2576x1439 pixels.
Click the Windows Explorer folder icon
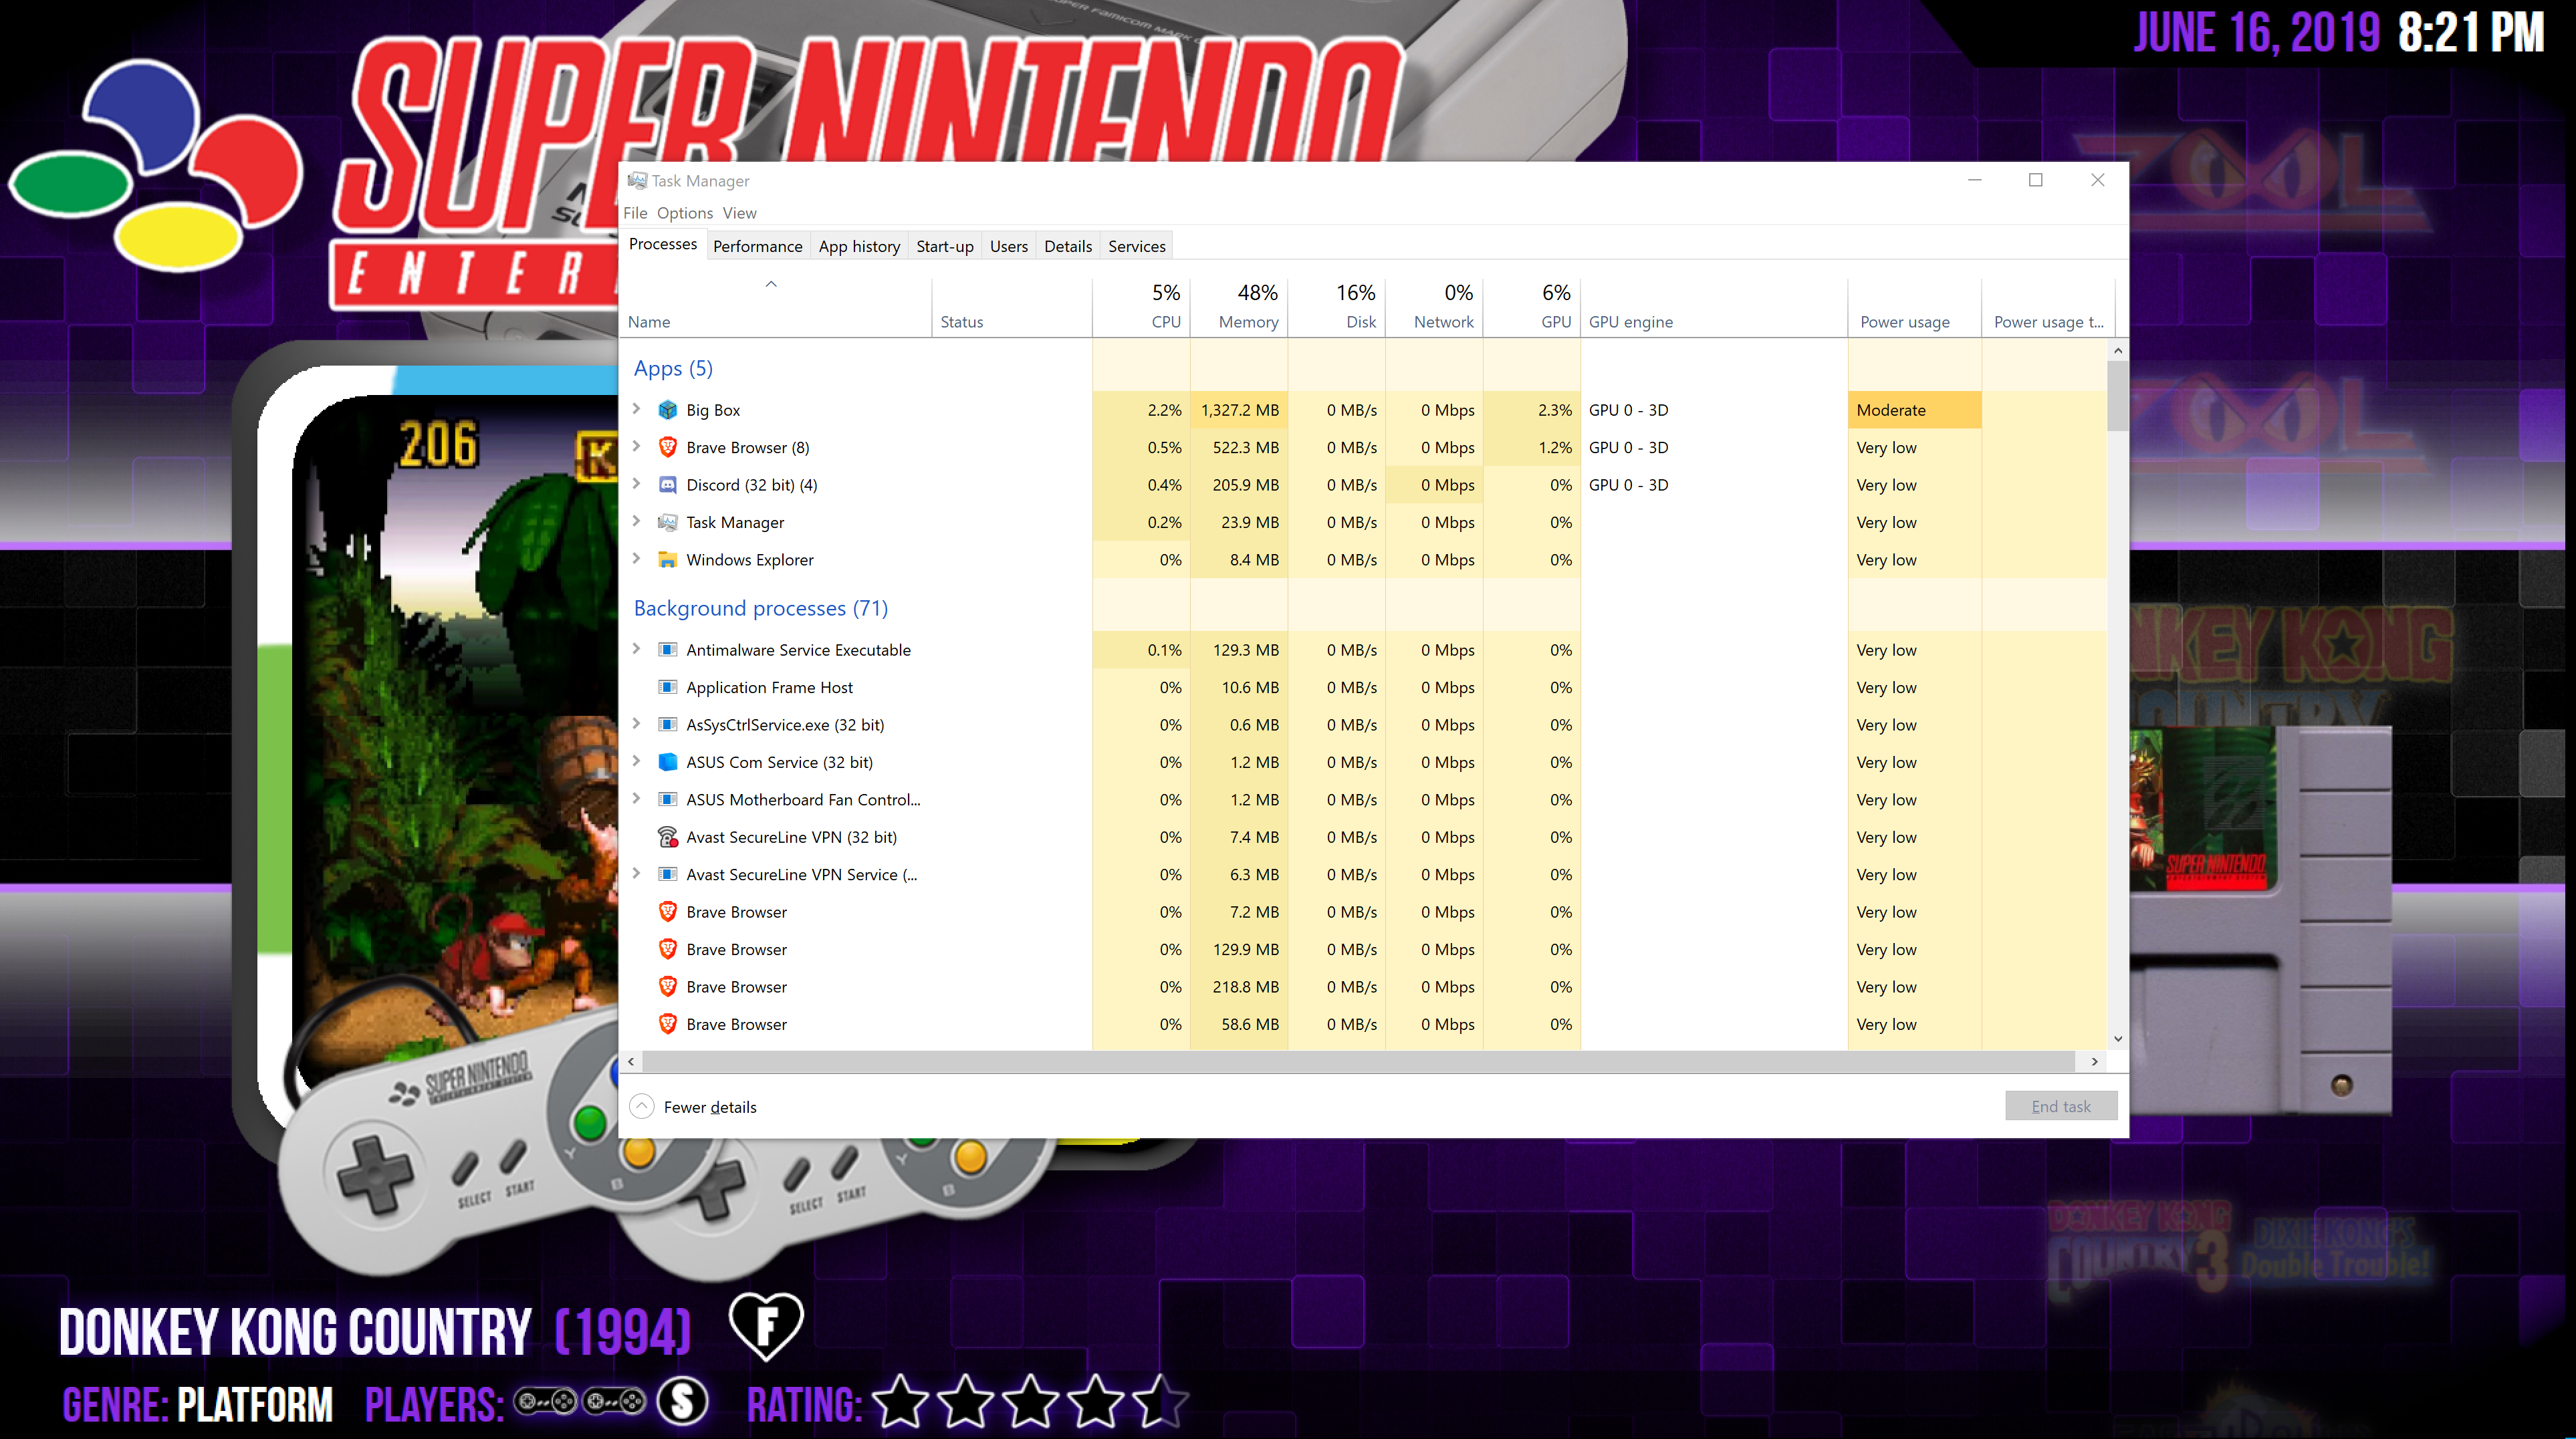[667, 560]
